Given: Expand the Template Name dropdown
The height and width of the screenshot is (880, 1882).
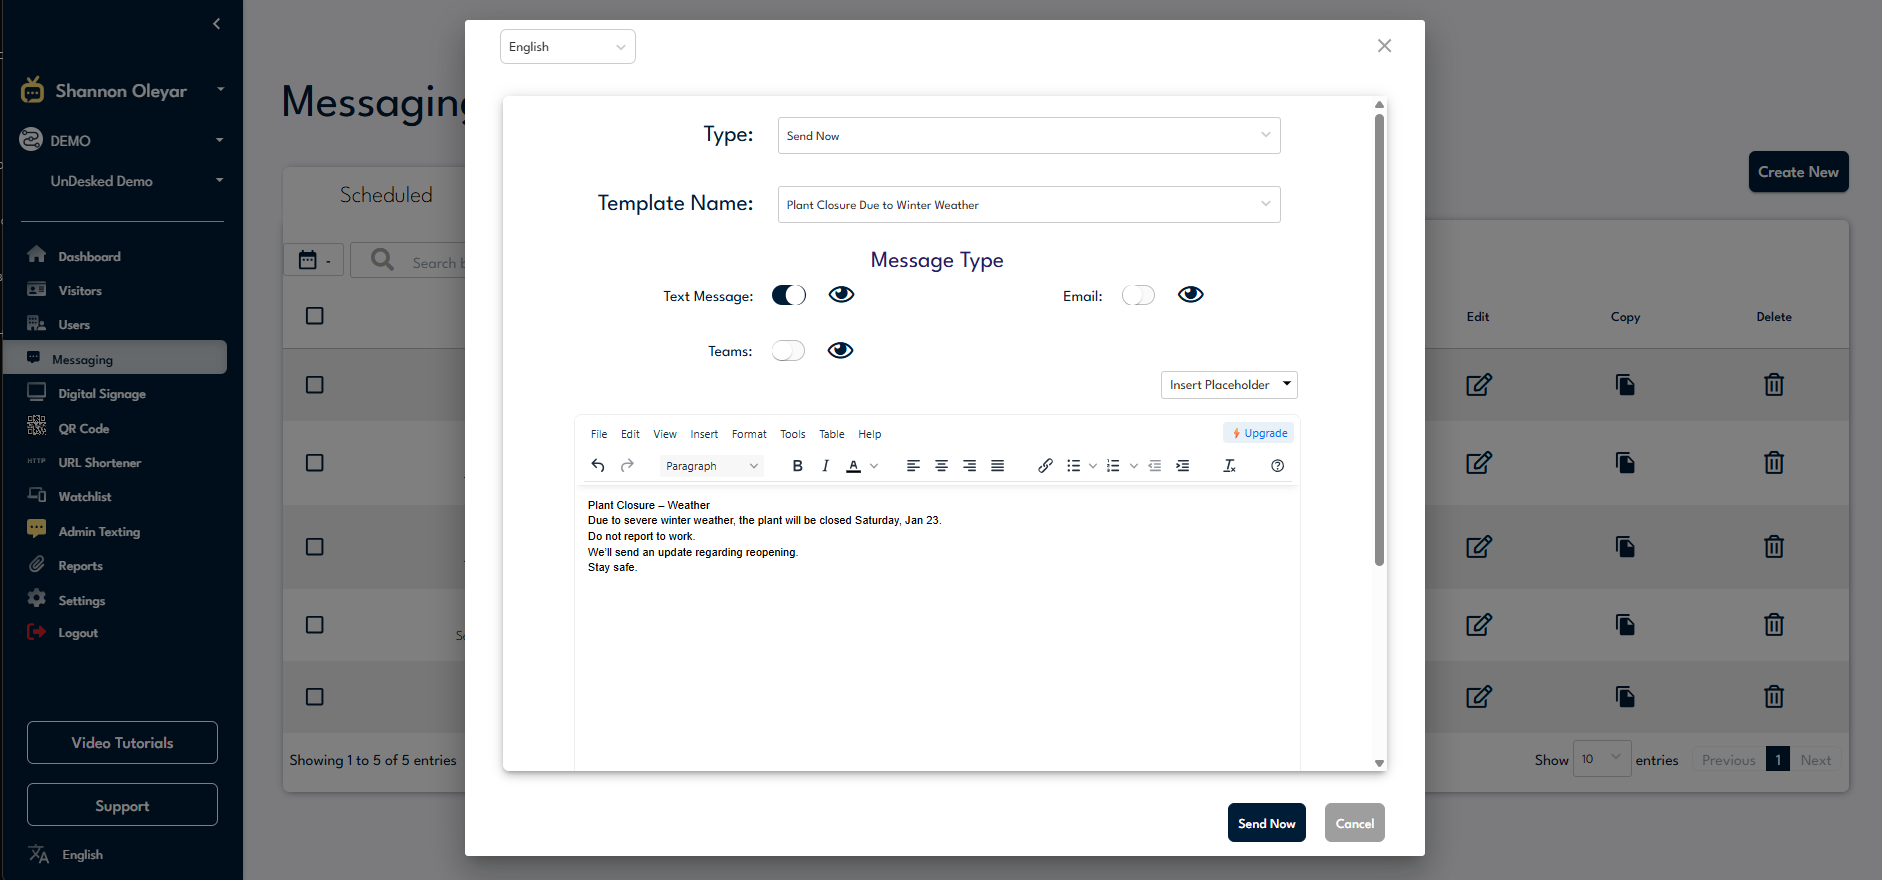Looking at the screenshot, I should pos(1028,205).
